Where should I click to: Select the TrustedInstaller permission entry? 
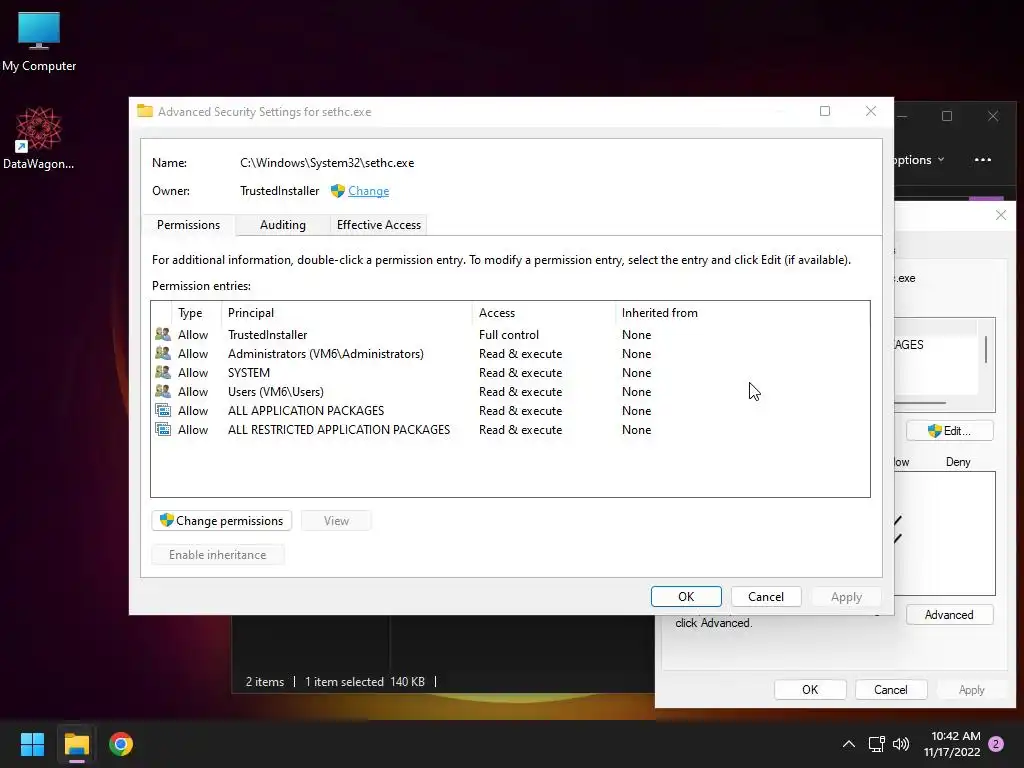510,334
